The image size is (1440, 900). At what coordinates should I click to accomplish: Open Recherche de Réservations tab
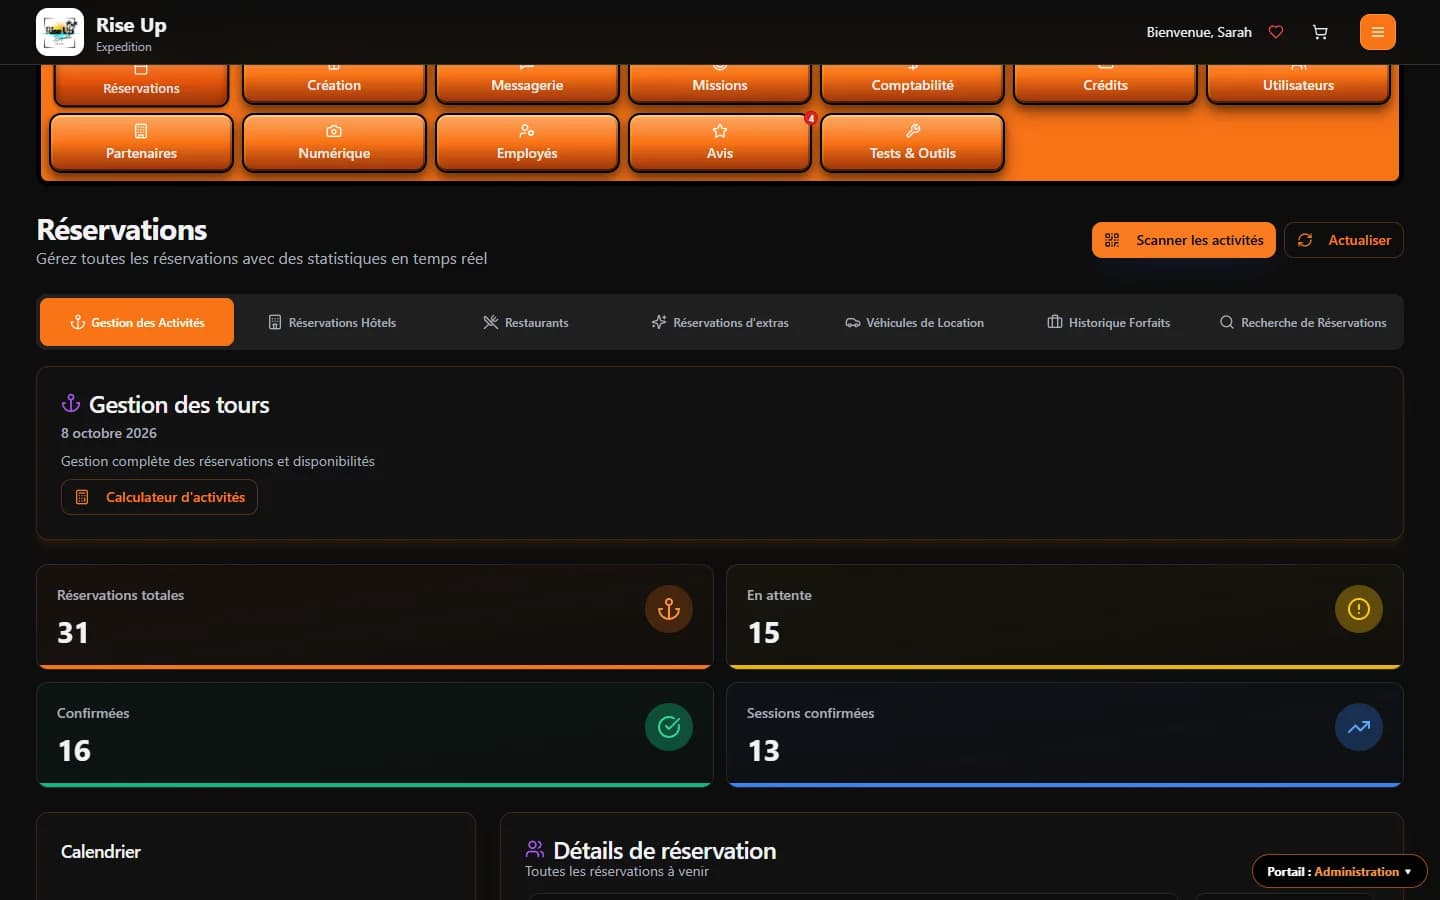point(1302,322)
